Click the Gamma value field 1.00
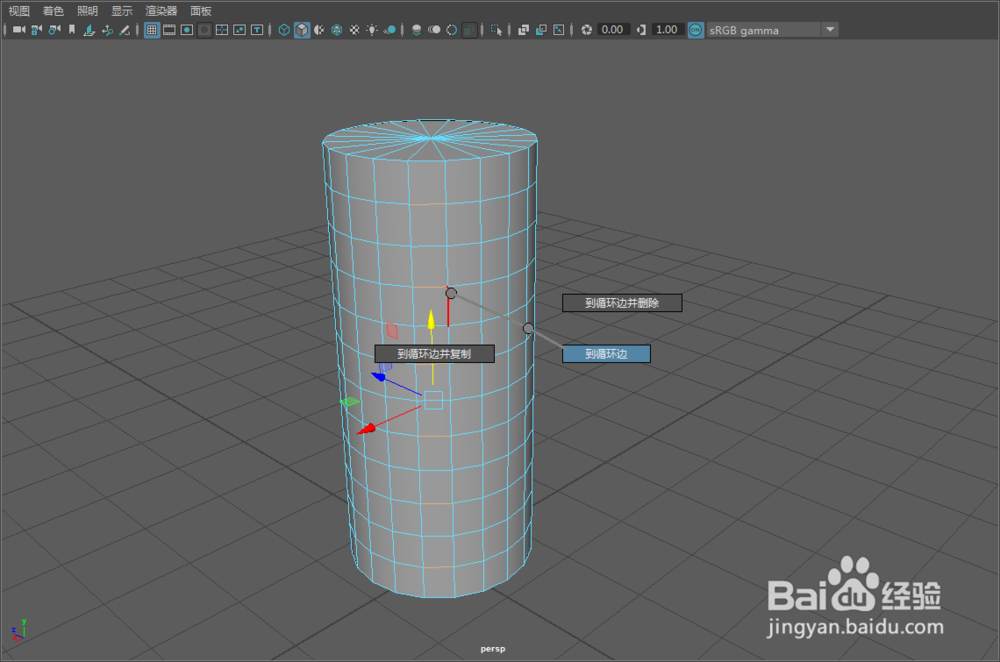This screenshot has width=1000, height=662. (666, 30)
